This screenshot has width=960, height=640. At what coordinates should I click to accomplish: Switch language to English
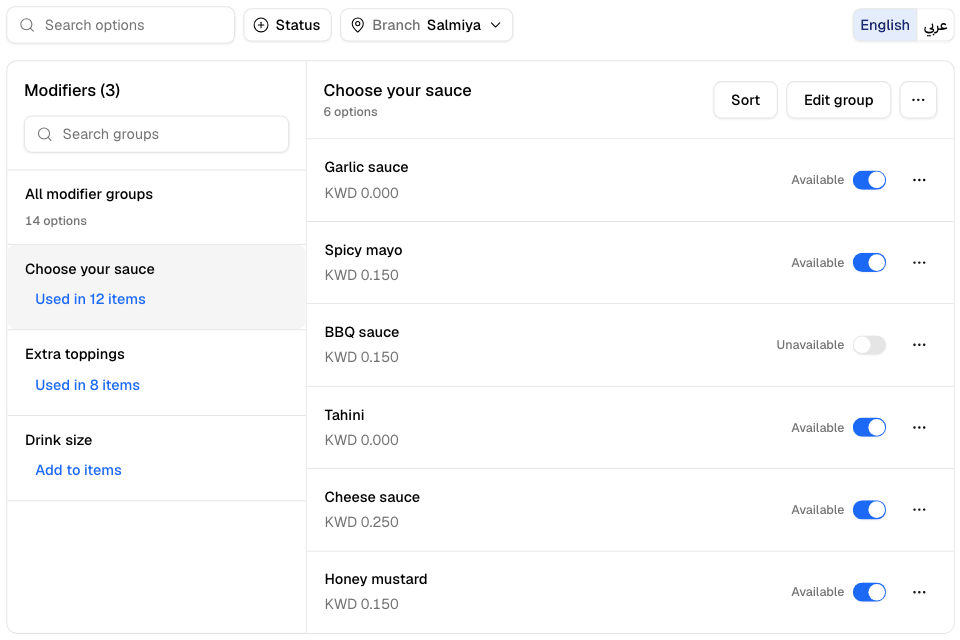885,25
